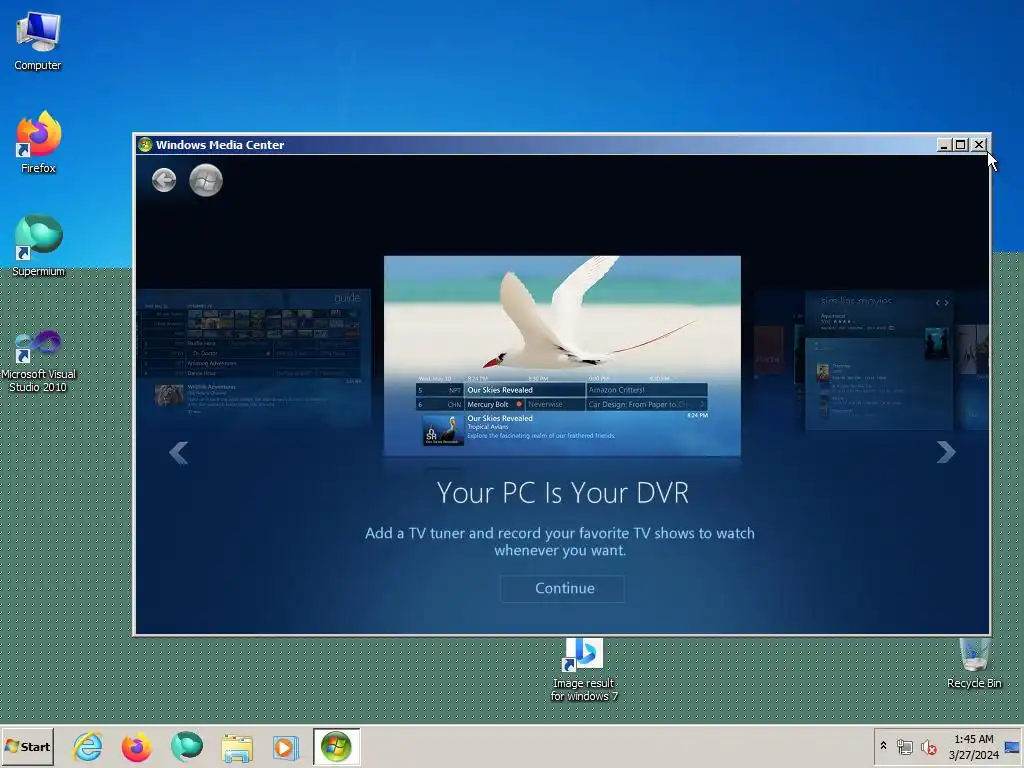Maximize the Windows Media Center window
This screenshot has width=1024, height=768.
tap(961, 145)
